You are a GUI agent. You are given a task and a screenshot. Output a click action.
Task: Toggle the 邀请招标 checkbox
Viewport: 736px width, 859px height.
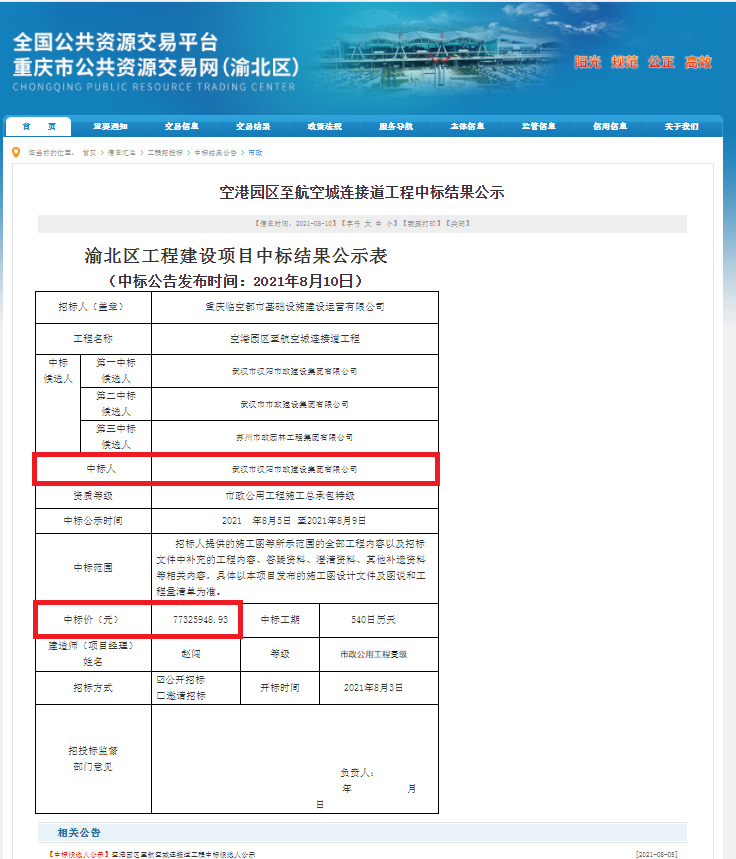click(161, 695)
